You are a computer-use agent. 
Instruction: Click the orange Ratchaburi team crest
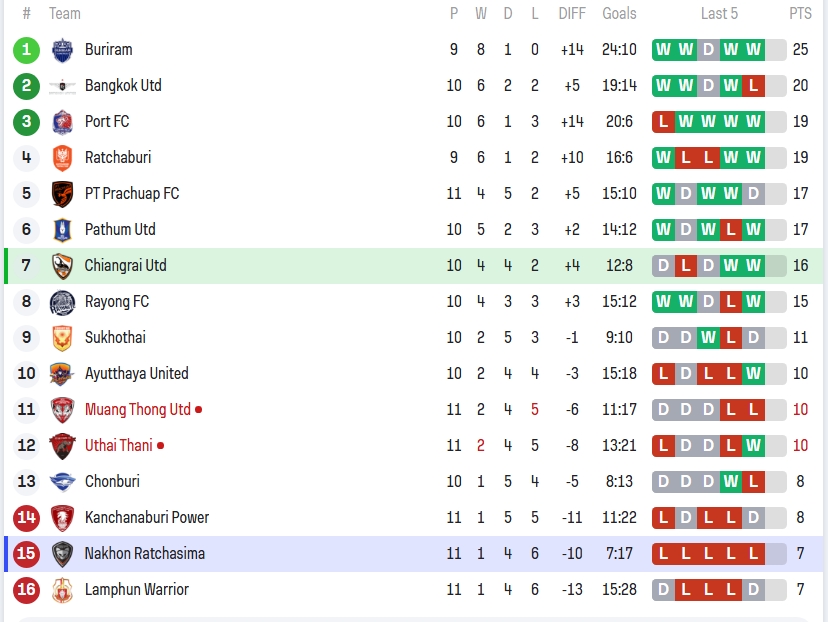[62, 158]
